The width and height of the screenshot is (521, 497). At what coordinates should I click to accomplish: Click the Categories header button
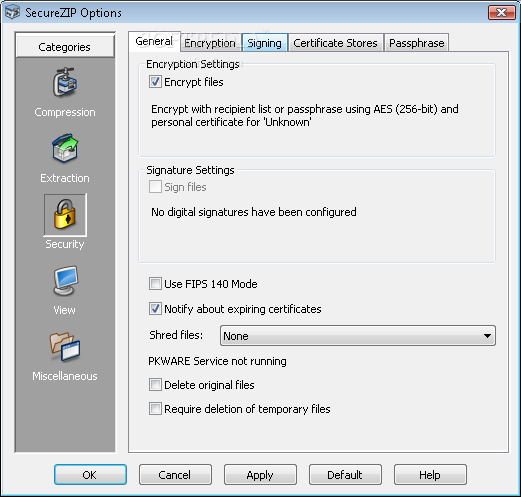[x=65, y=47]
